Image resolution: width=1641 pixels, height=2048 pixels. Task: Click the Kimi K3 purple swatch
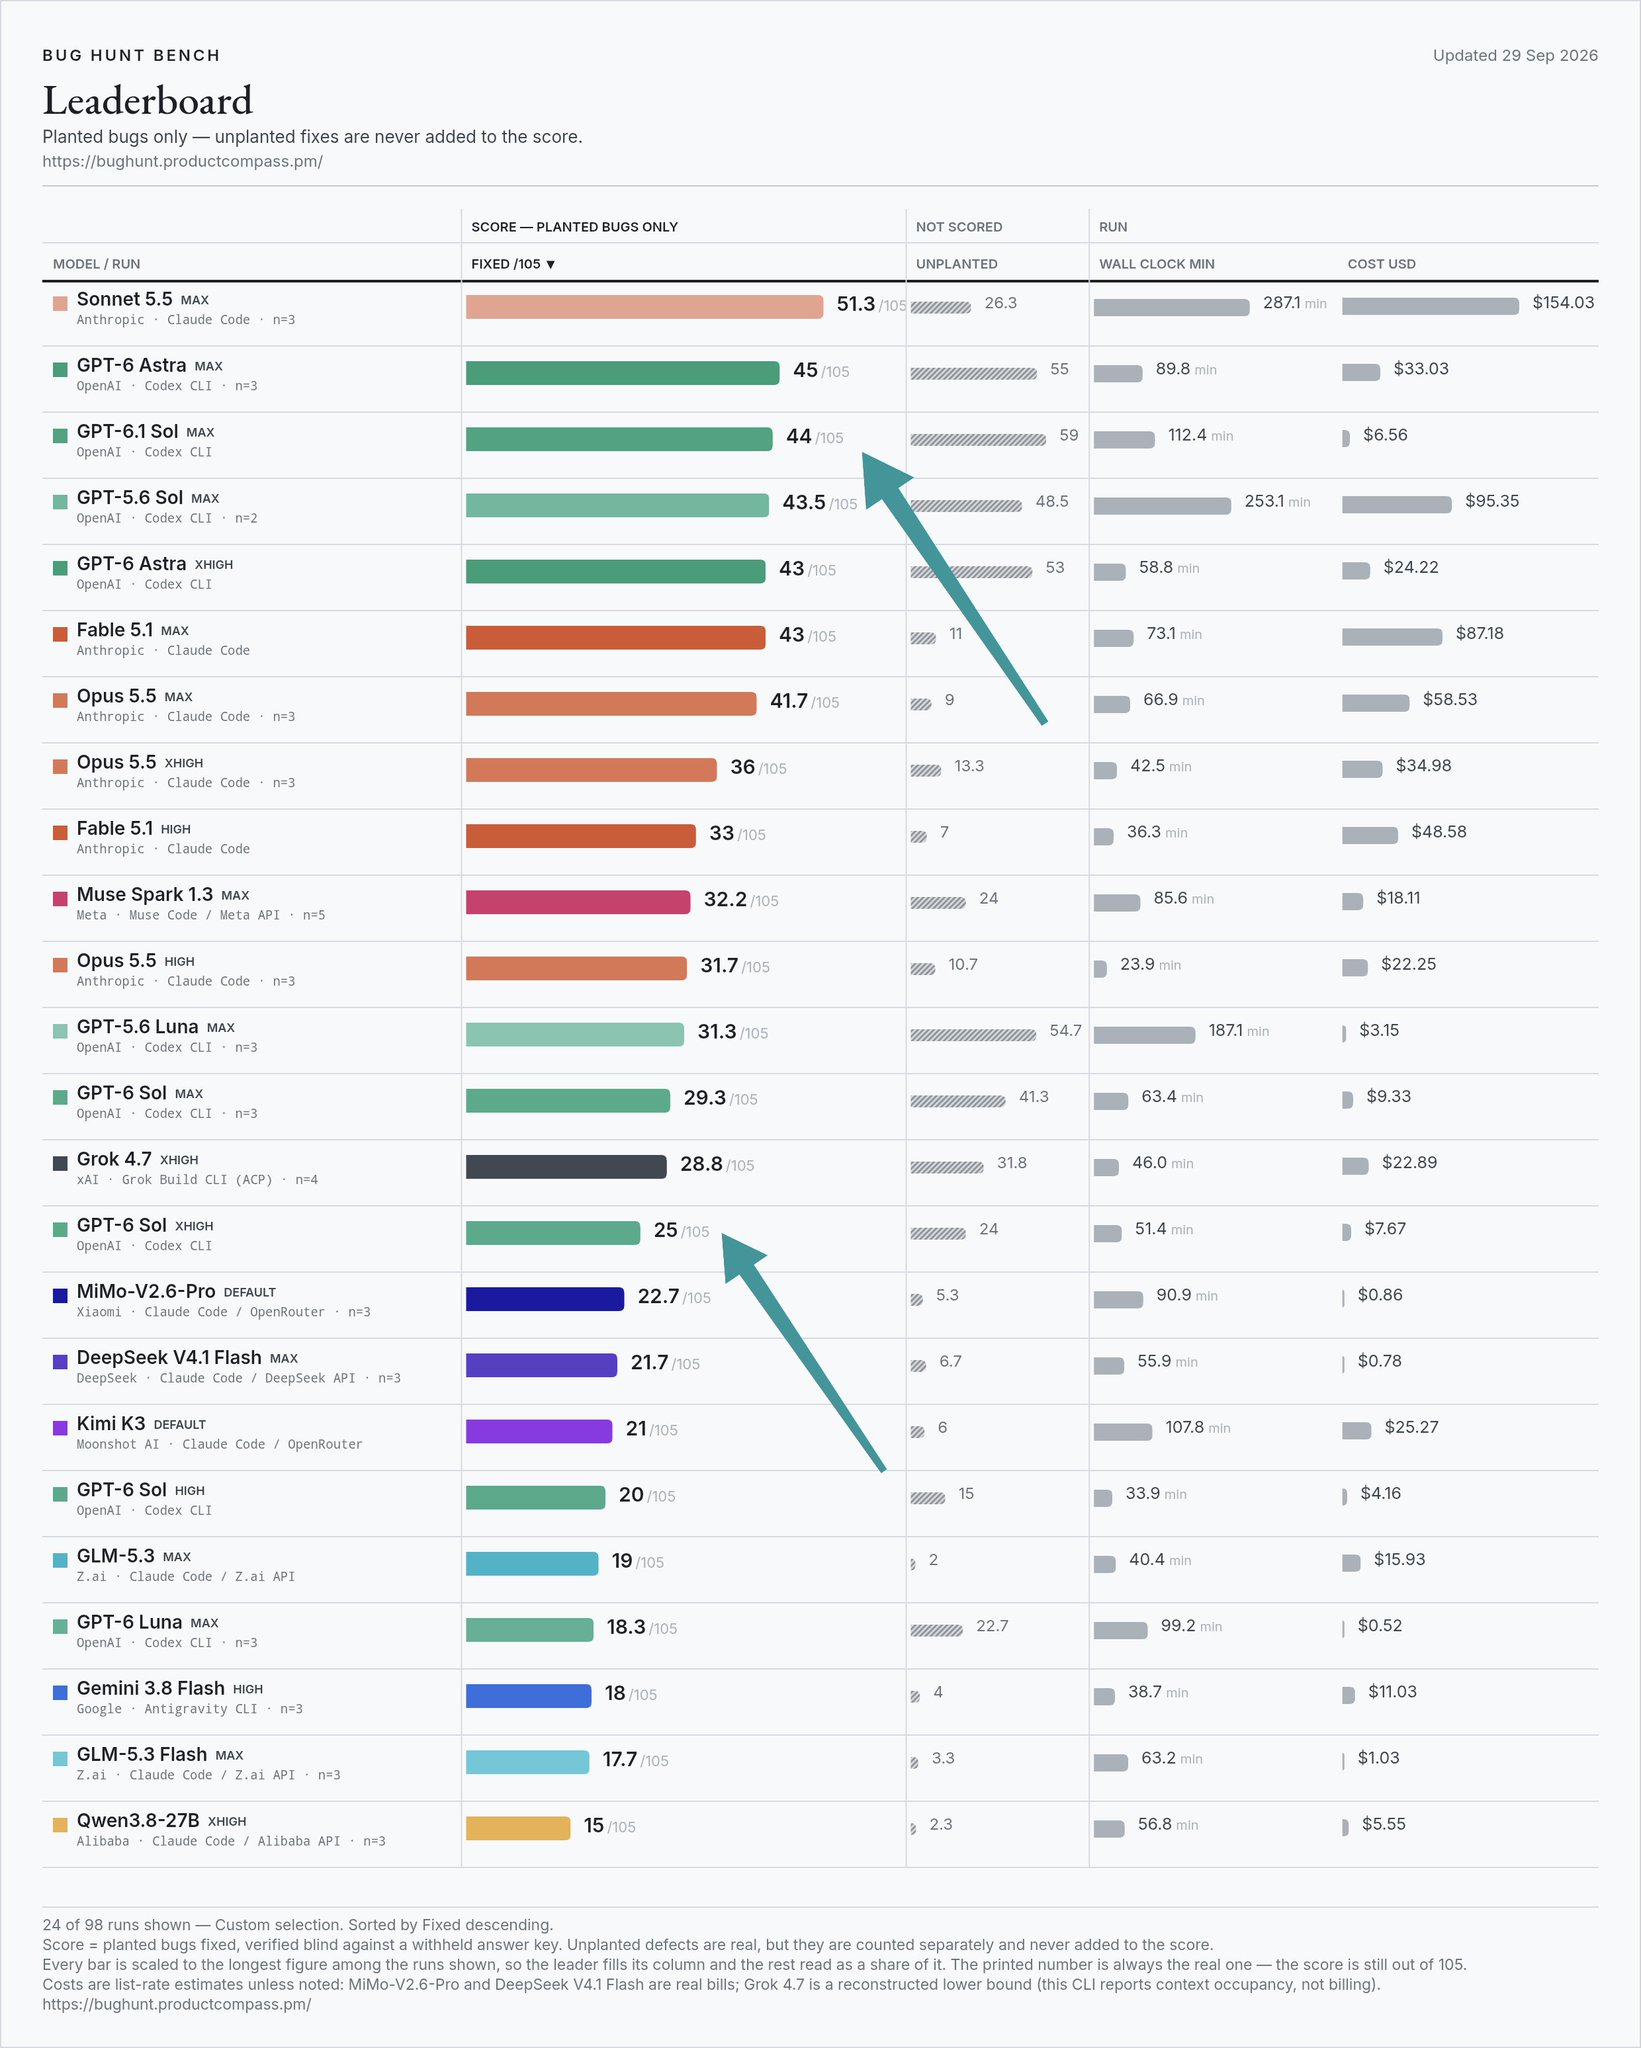point(60,1427)
